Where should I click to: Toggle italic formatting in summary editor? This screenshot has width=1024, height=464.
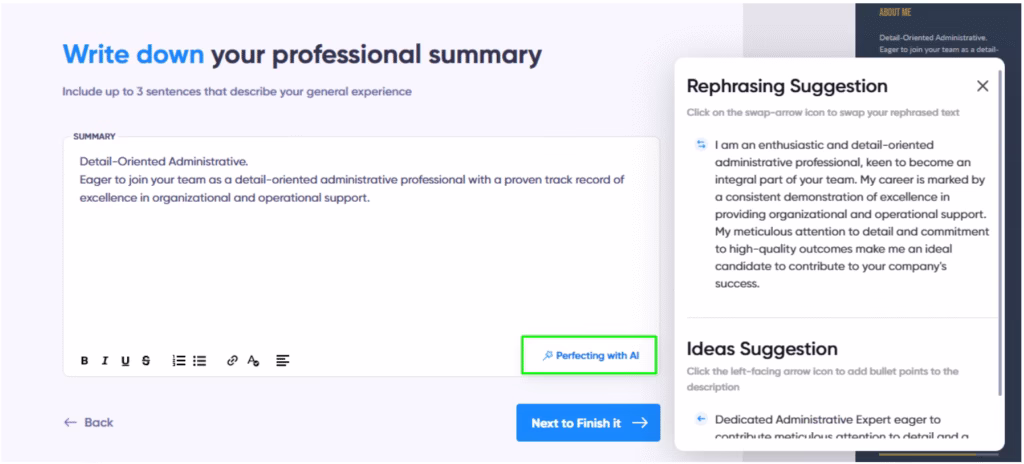(x=105, y=360)
